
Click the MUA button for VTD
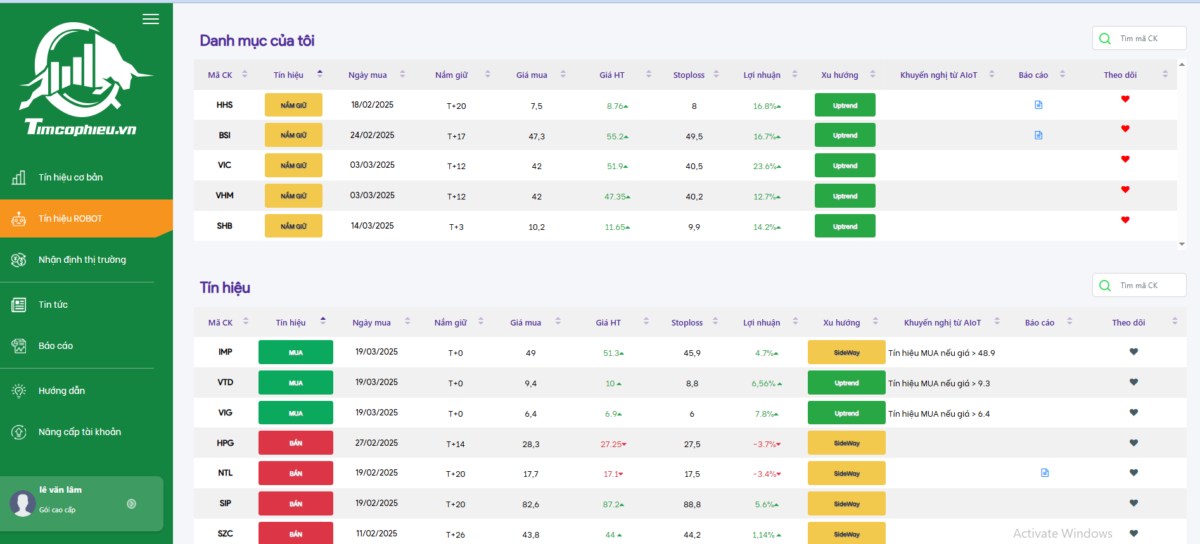tap(295, 382)
